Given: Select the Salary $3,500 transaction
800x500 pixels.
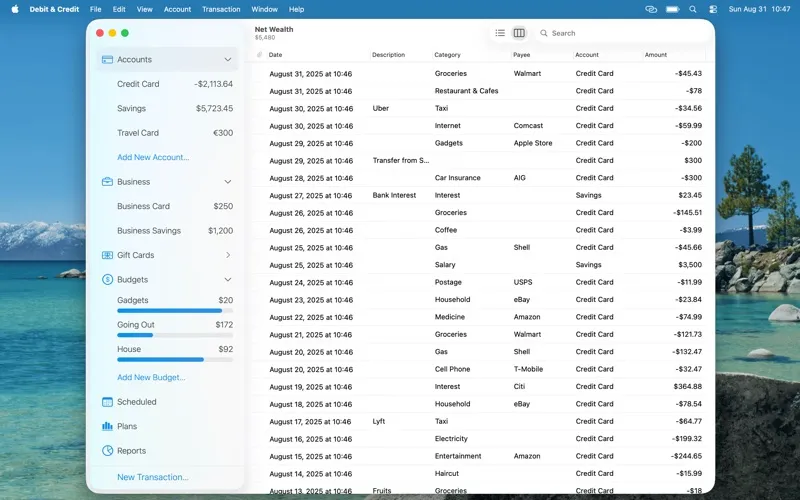Looking at the screenshot, I should click(480, 265).
